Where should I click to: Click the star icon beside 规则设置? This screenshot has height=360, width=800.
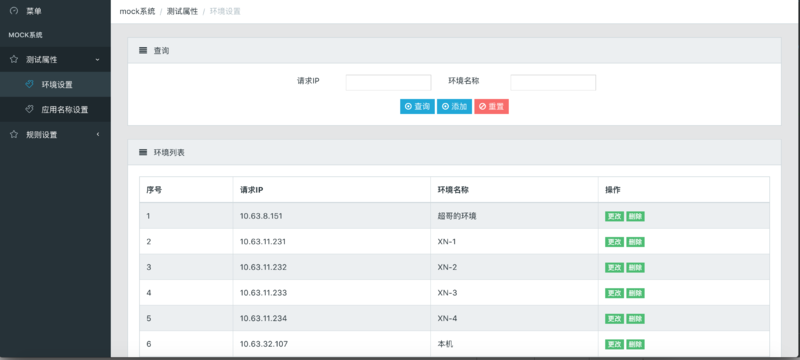14,135
